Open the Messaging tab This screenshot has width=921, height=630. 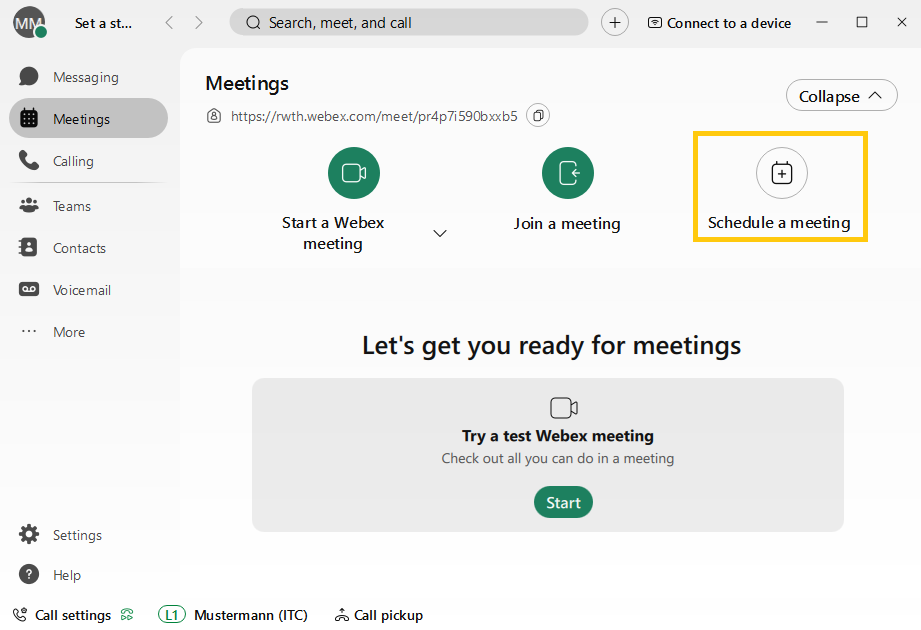tap(85, 77)
